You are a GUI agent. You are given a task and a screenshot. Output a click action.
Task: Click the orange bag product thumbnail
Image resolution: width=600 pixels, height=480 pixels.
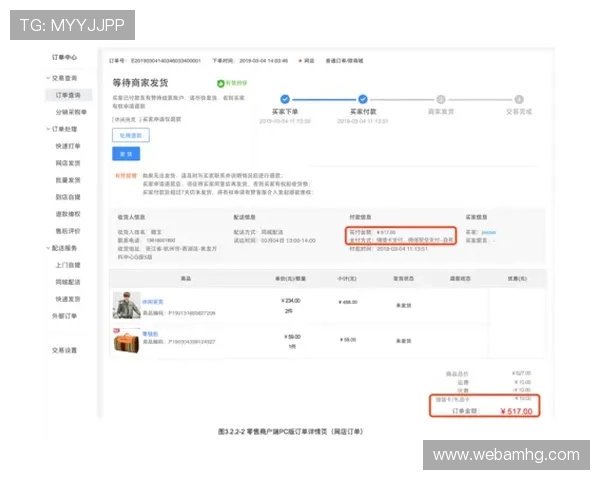click(x=127, y=341)
